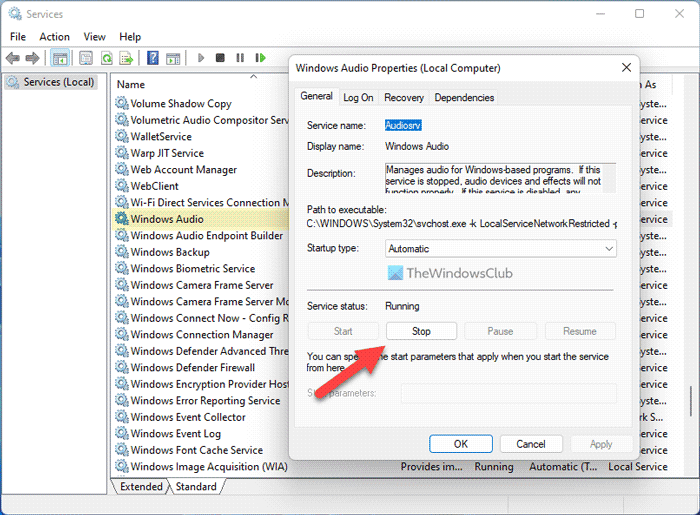
Task: Click the Name column header
Action: [x=131, y=84]
